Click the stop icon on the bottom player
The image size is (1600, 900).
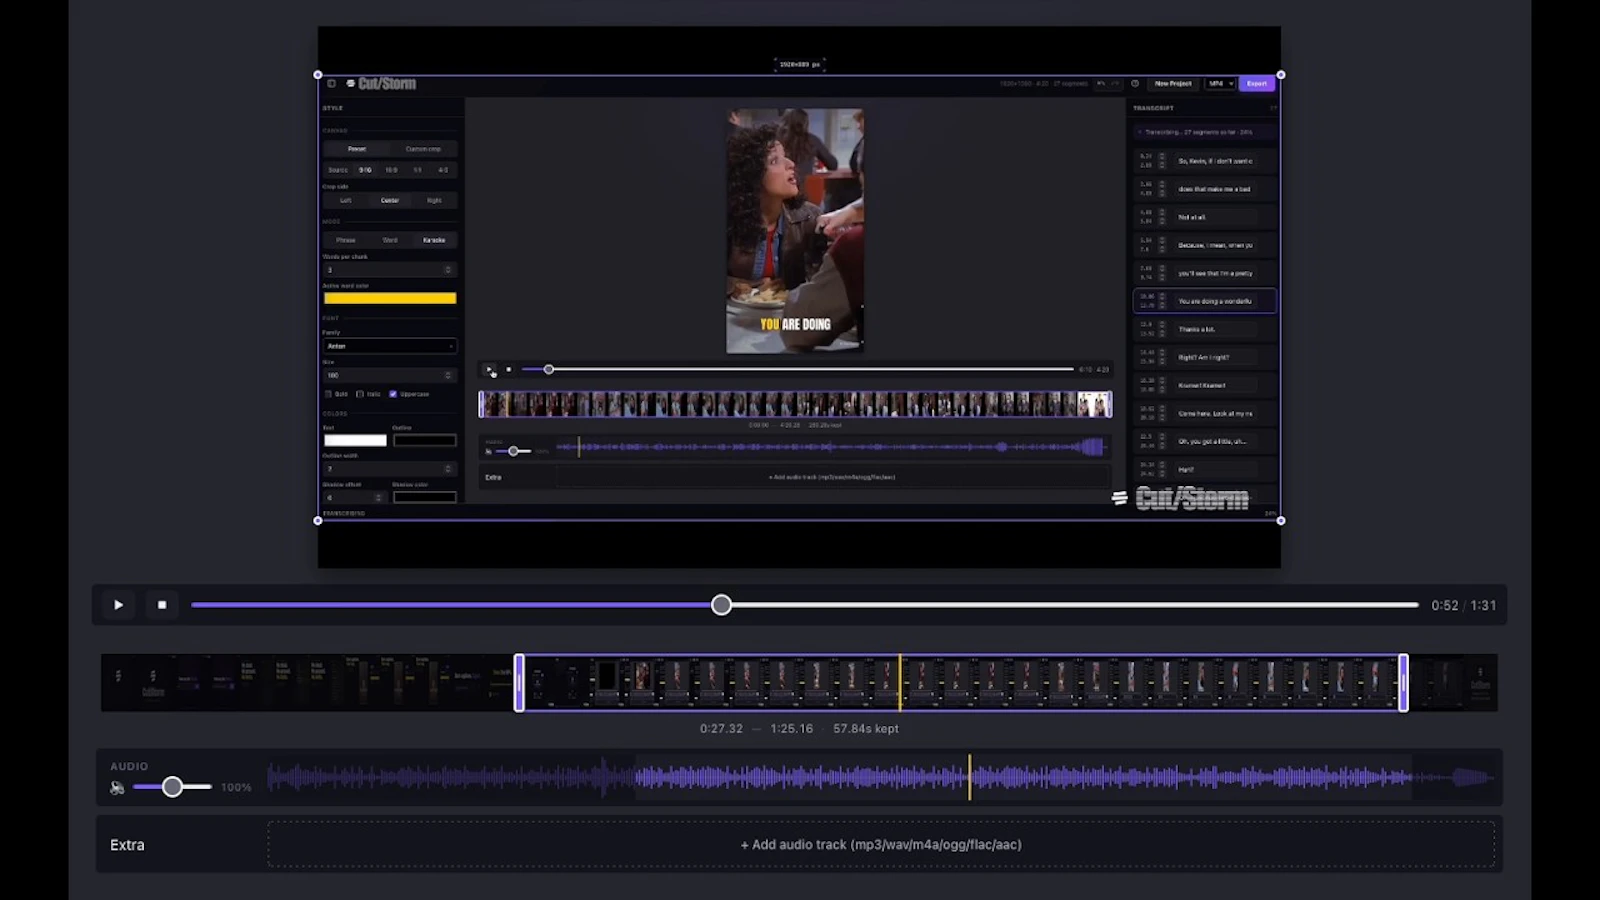(x=162, y=605)
